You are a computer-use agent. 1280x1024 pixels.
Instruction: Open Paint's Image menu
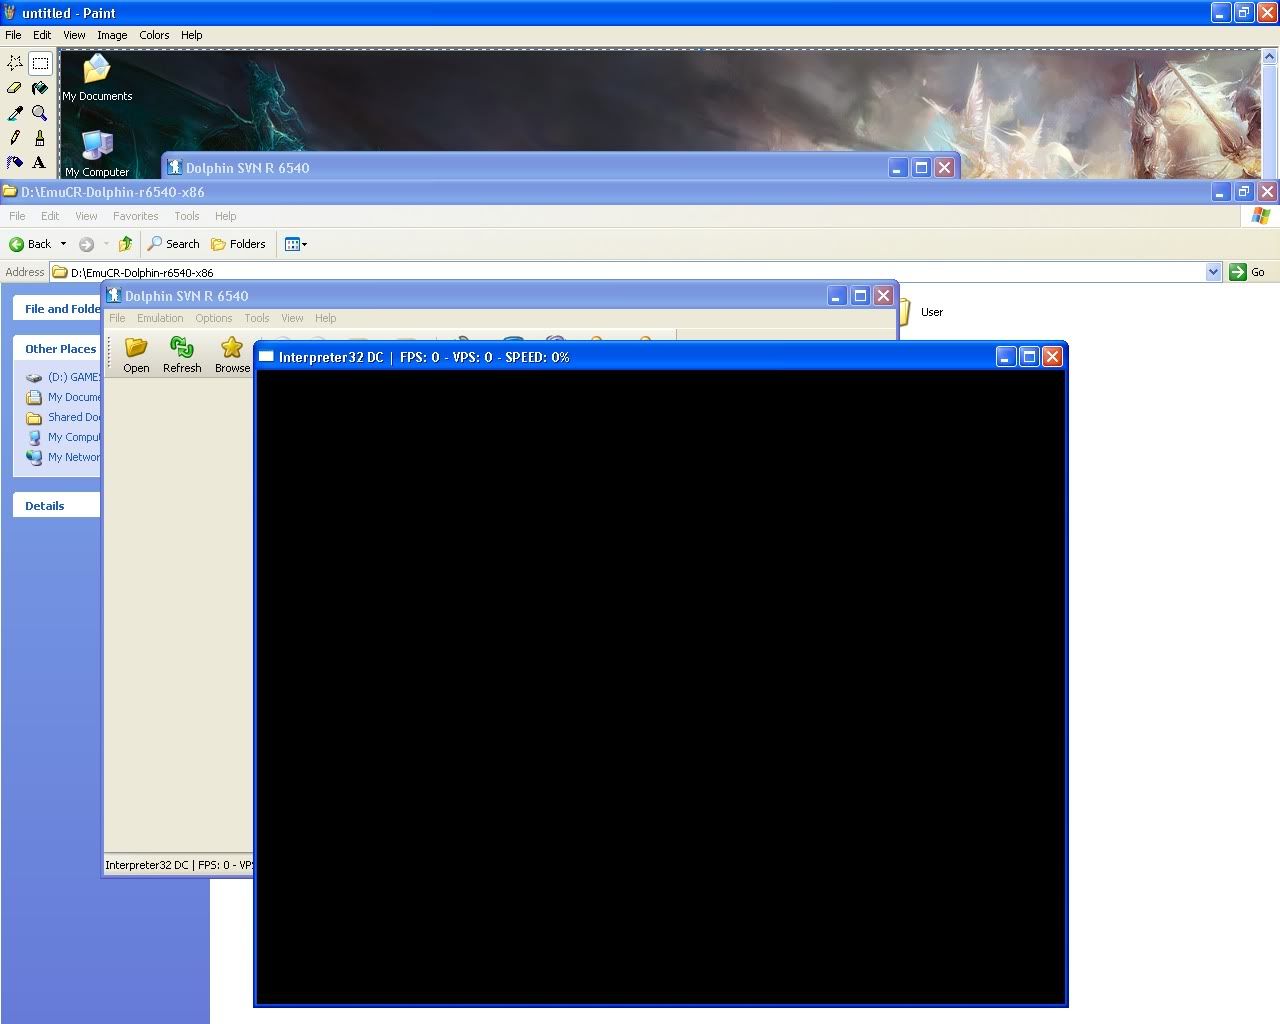(x=112, y=35)
